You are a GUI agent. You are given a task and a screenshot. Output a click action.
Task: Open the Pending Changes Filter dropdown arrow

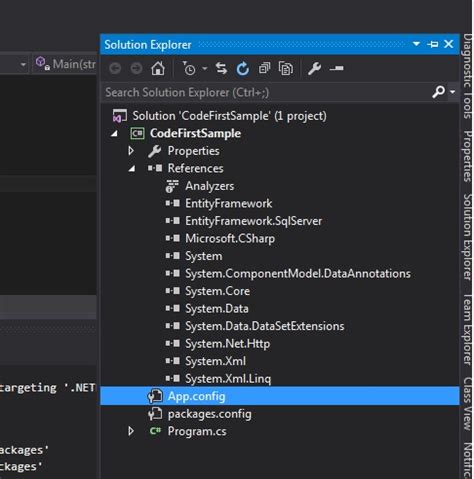(x=205, y=69)
